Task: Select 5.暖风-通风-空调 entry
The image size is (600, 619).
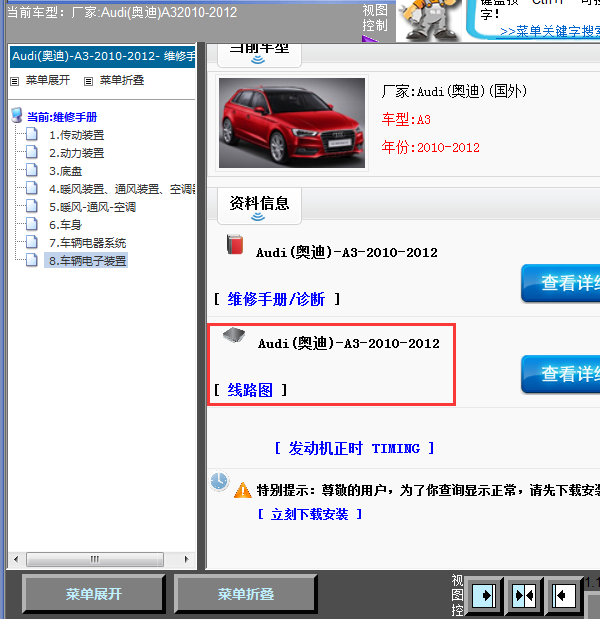Action: 92,207
